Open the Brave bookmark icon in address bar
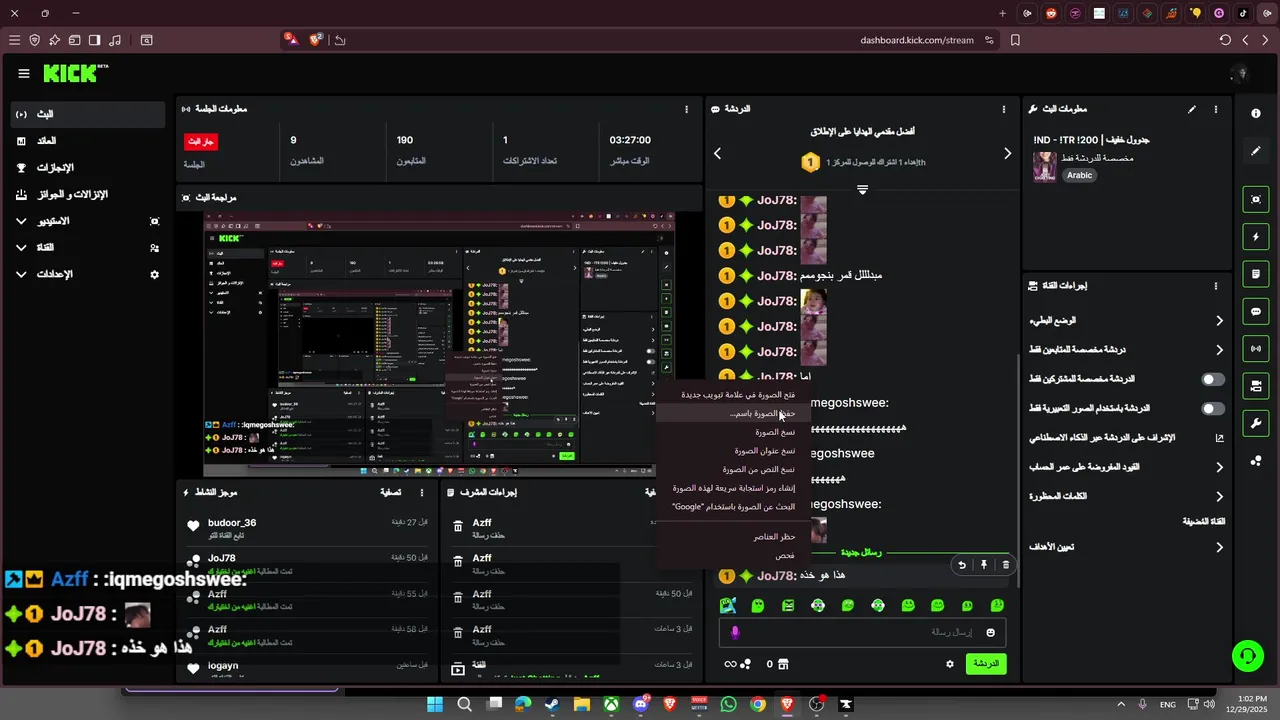 coord(1015,40)
